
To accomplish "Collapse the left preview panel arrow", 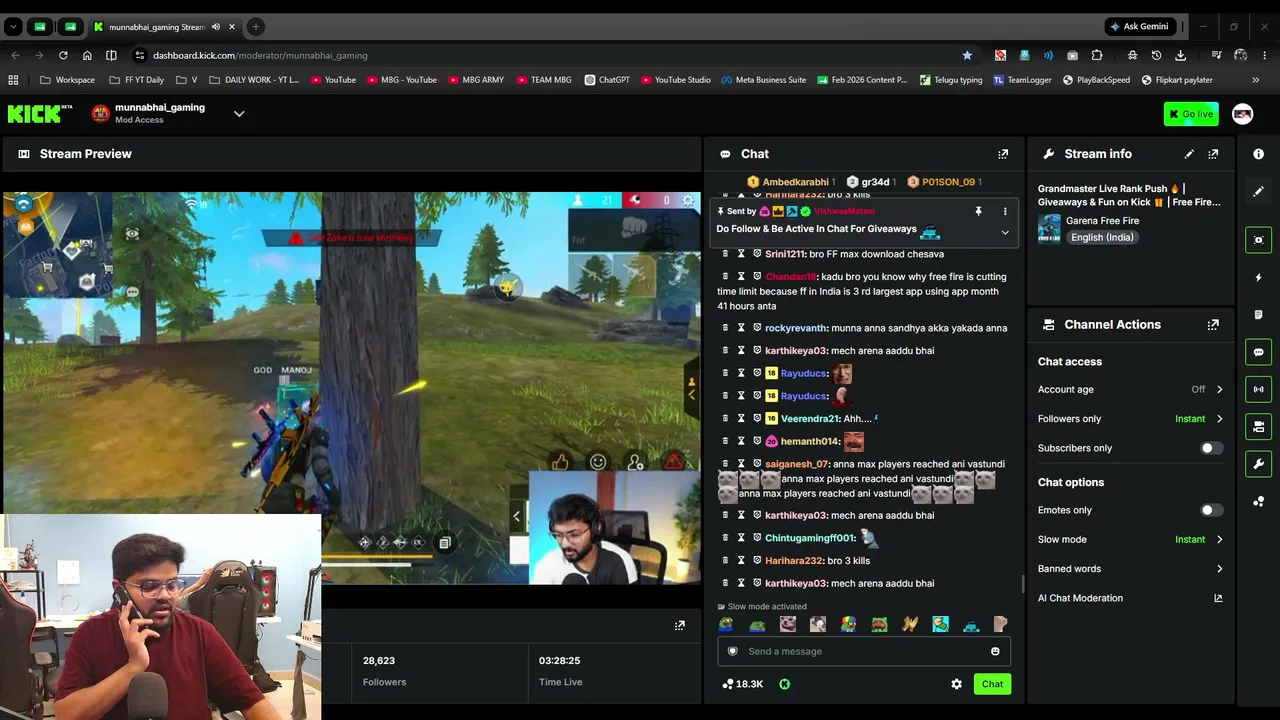I will [x=516, y=516].
